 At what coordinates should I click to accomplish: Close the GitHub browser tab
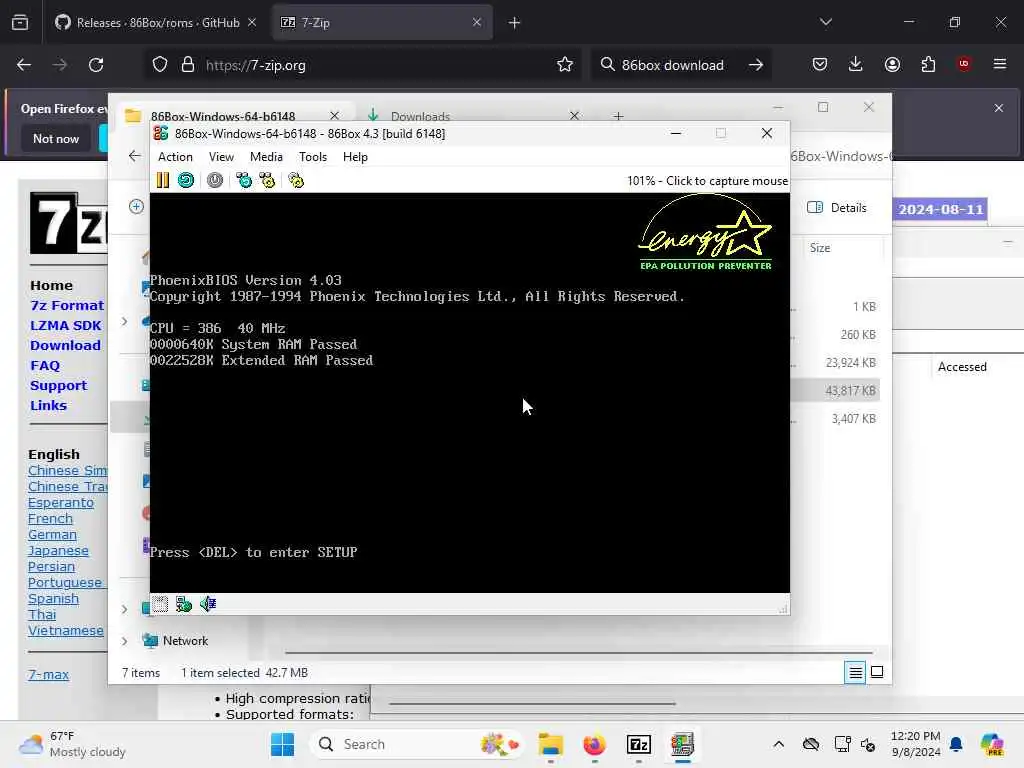252,22
